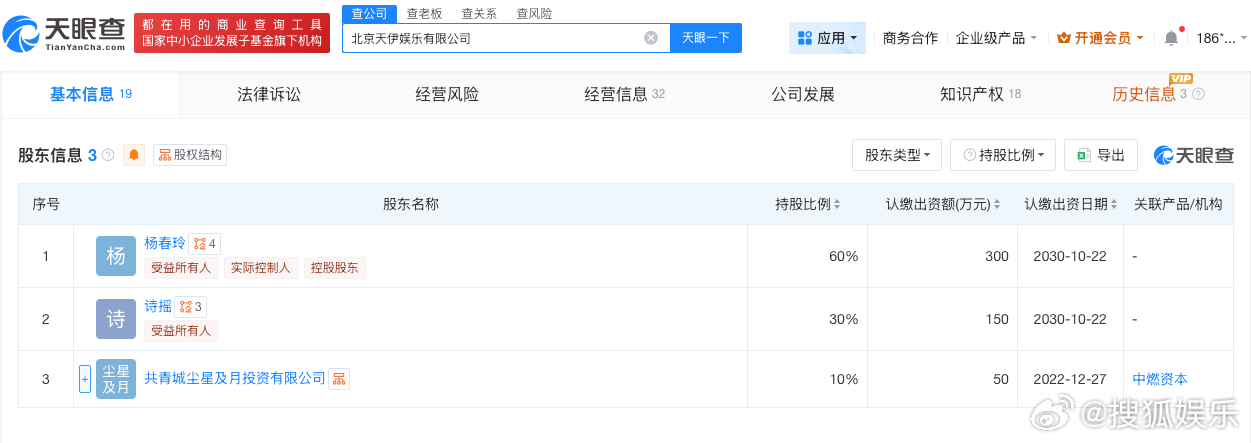Click the 诗 avatar tile
This screenshot has height=443, width=1251.
click(x=116, y=320)
